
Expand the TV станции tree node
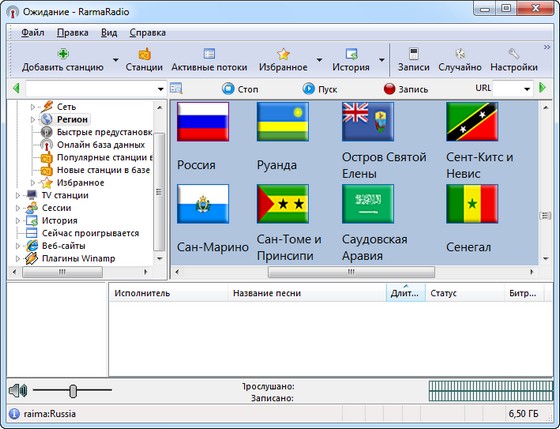(x=18, y=195)
